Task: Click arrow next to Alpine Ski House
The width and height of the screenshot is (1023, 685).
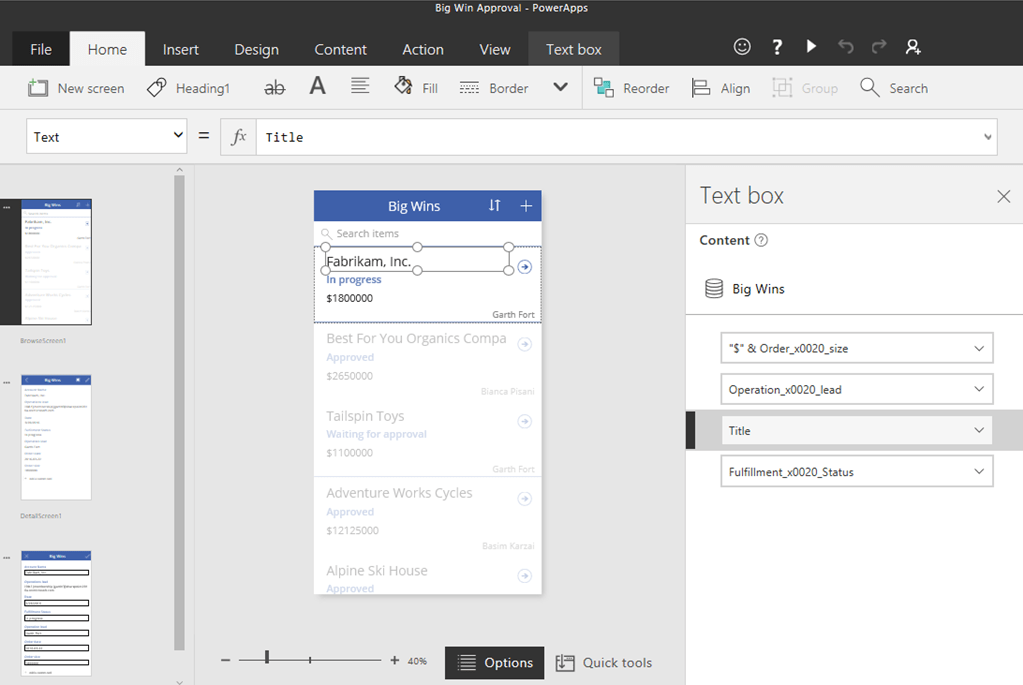Action: coord(525,575)
